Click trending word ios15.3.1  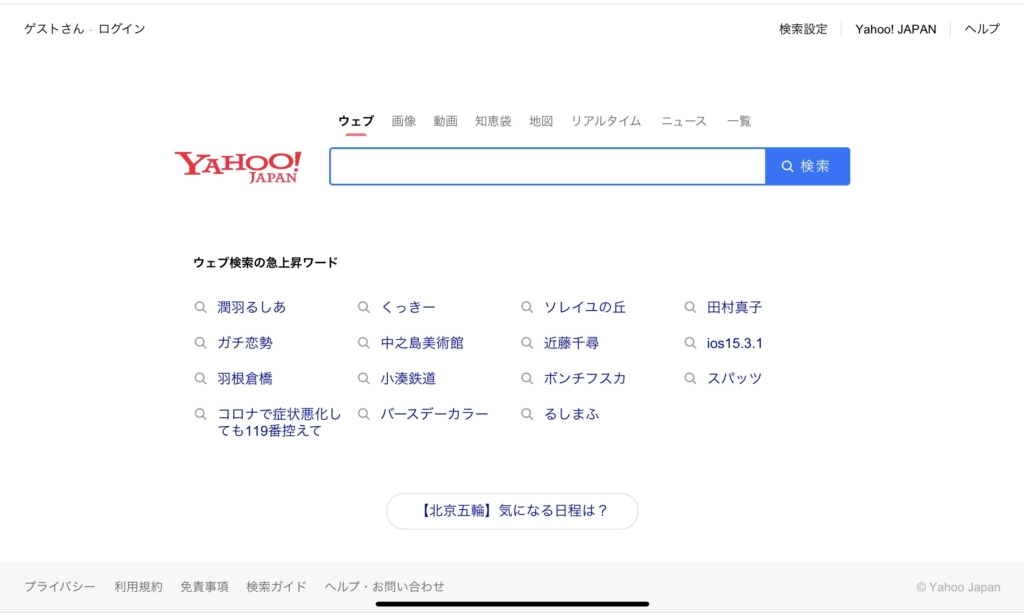(x=734, y=343)
